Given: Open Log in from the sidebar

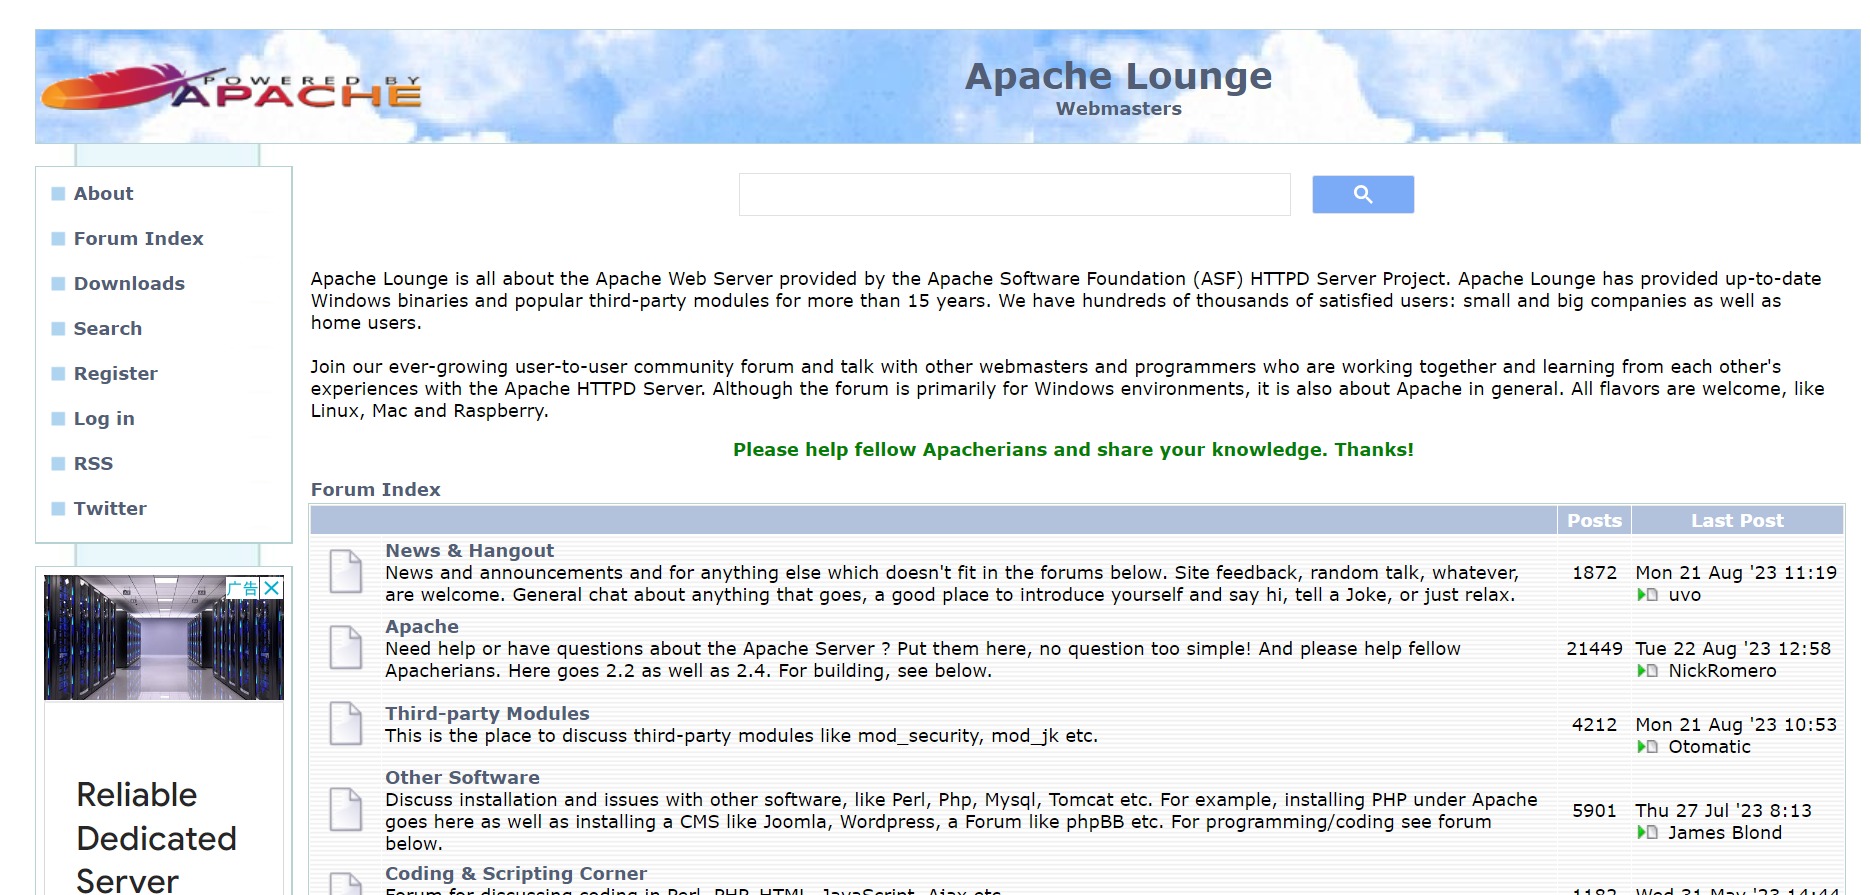Looking at the screenshot, I should tap(104, 419).
